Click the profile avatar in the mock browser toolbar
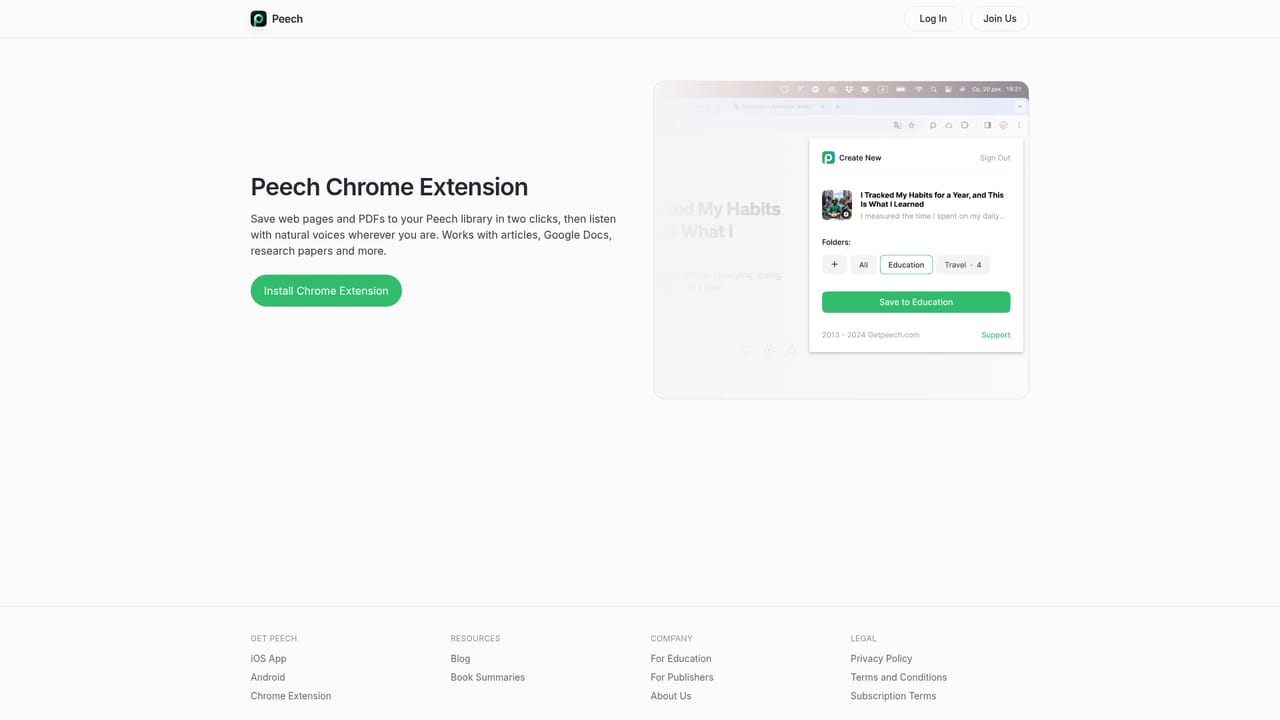The width and height of the screenshot is (1280, 720). tap(1003, 125)
